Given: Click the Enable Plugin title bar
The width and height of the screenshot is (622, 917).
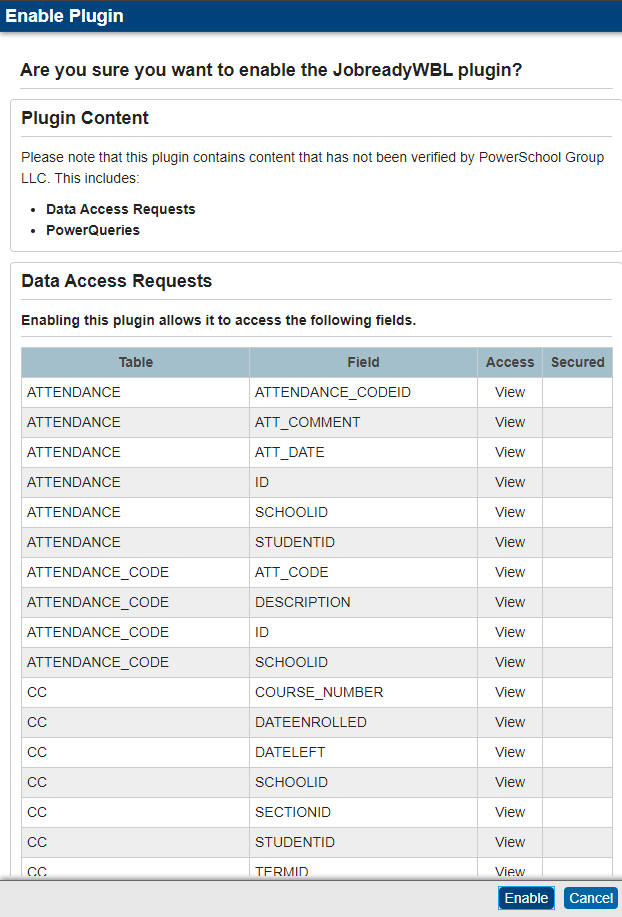Looking at the screenshot, I should (x=311, y=16).
